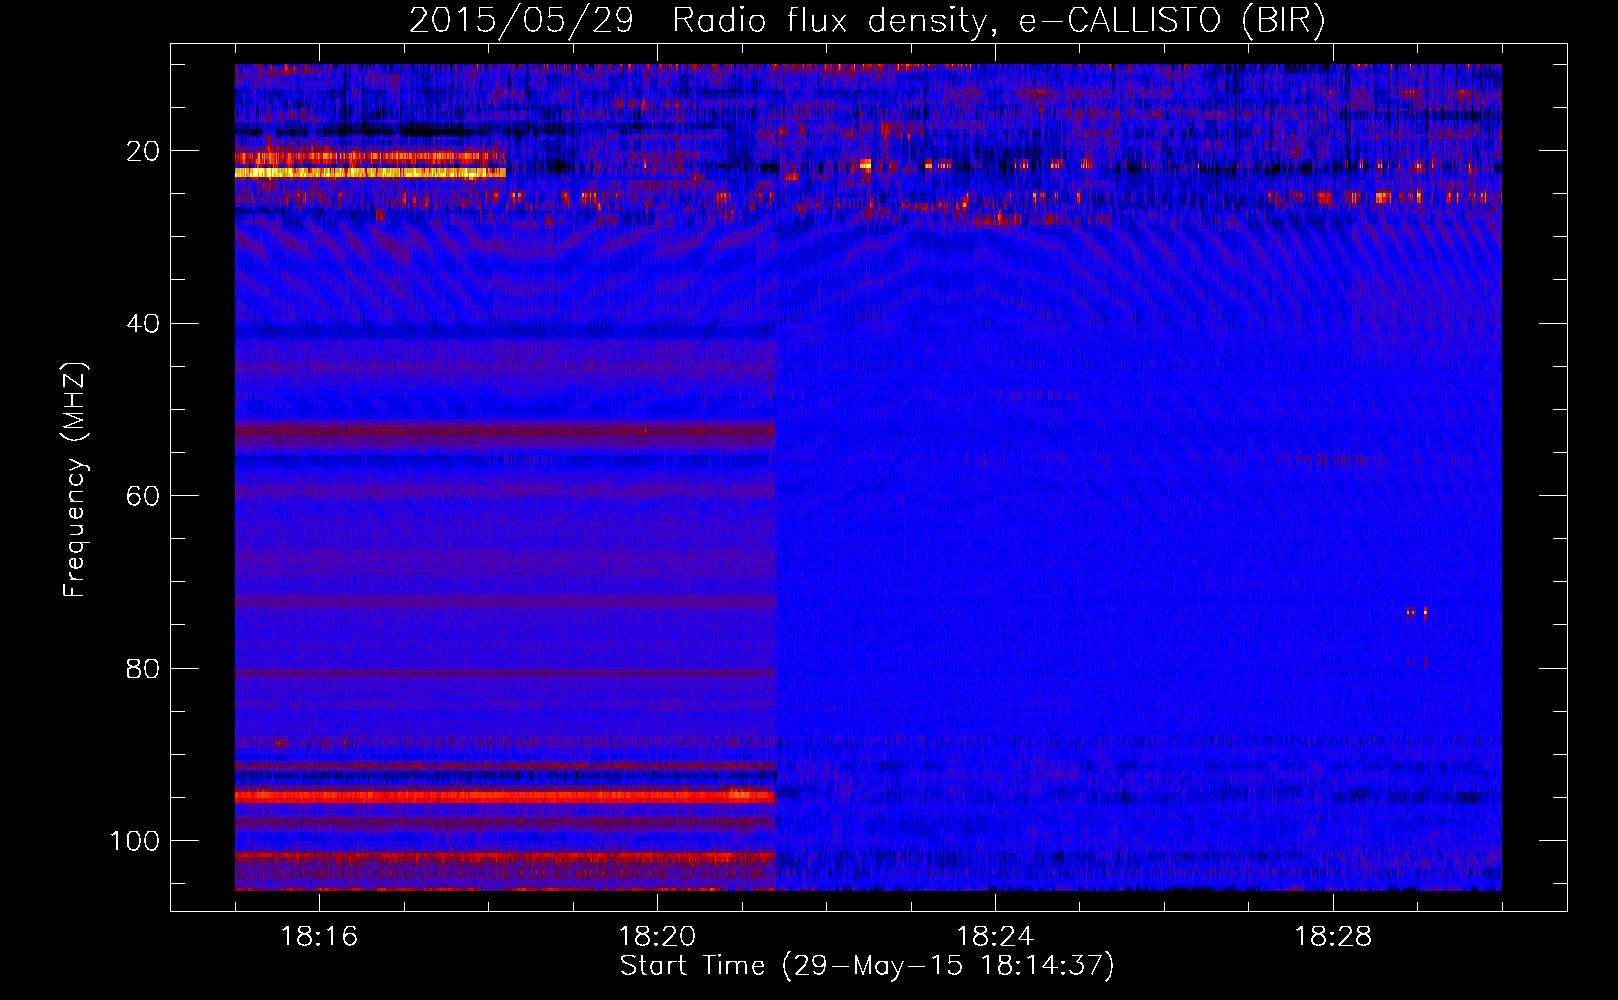The image size is (1618, 1000).
Task: Select the frequency tick label 100
Action: tap(136, 841)
